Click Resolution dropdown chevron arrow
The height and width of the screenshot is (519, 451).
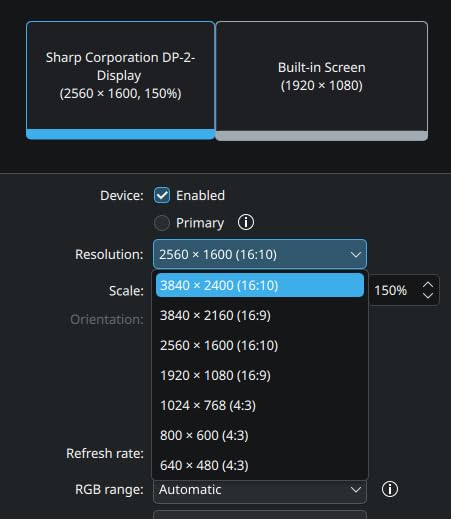coord(356,255)
